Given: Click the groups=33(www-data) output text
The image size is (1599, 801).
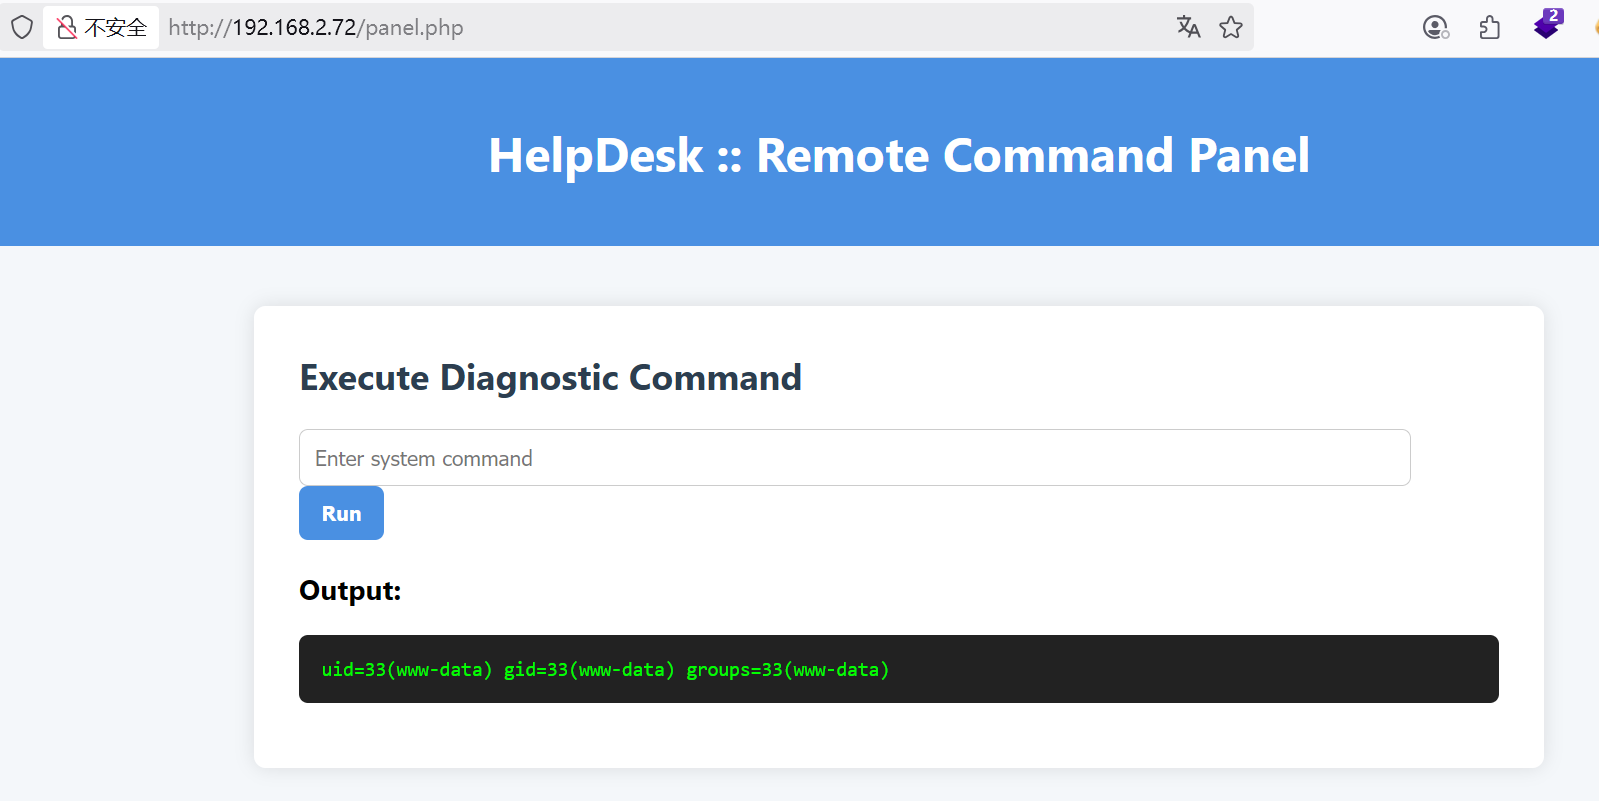Looking at the screenshot, I should click(x=787, y=670).
